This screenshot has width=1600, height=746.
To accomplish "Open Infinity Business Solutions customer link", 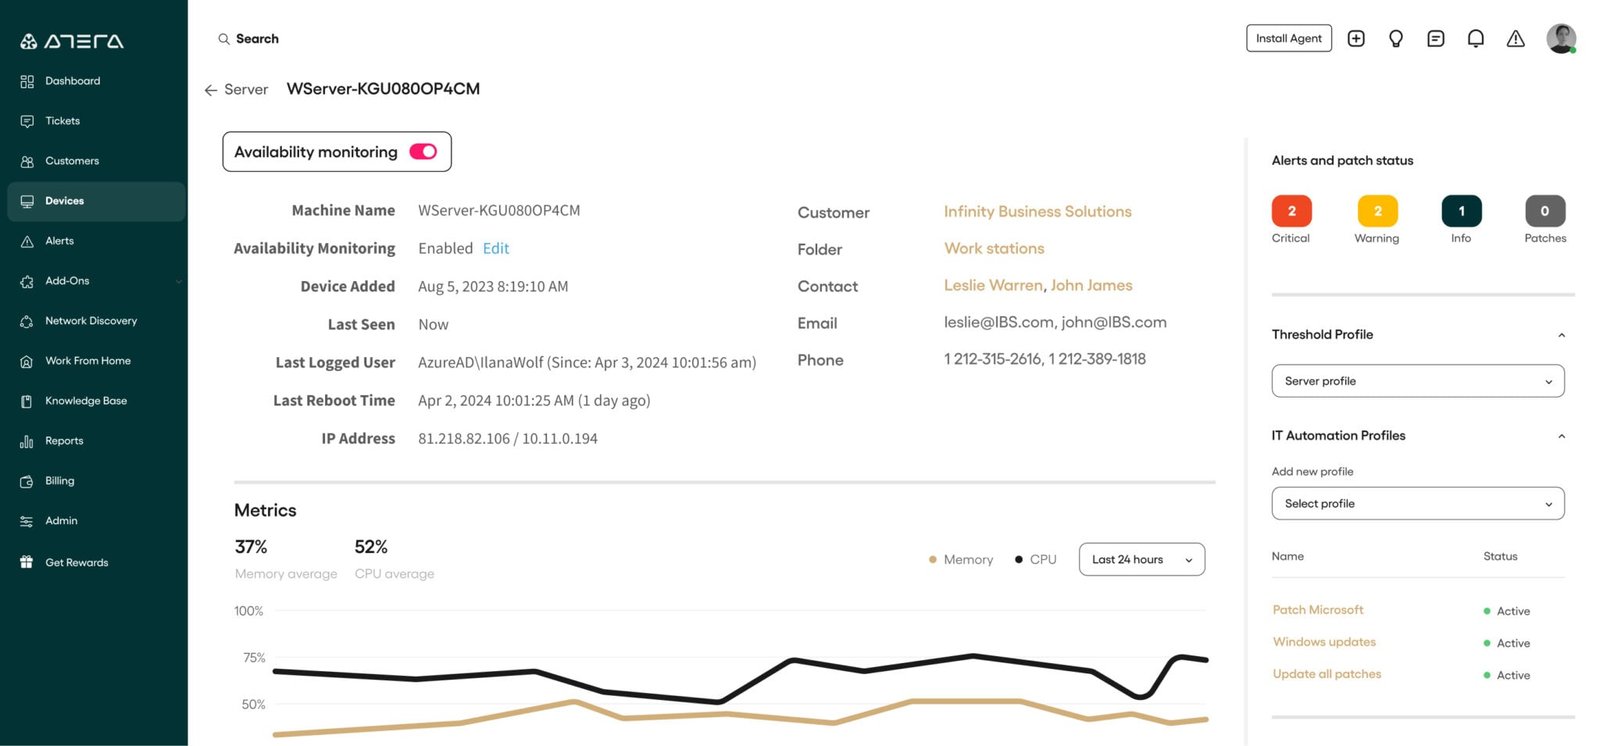I will click(1038, 212).
